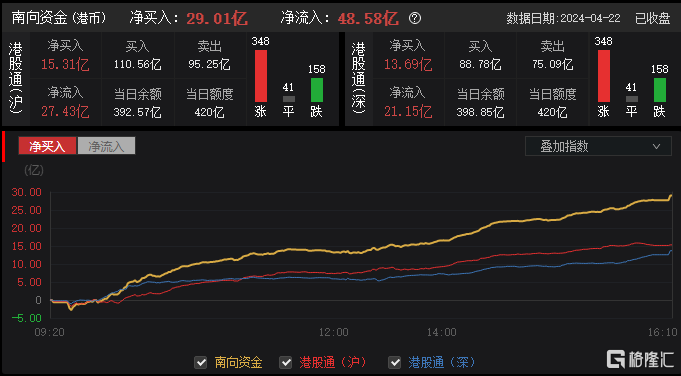Click the red 港股通（沪） legend label
This screenshot has width=681, height=376.
pos(333,362)
